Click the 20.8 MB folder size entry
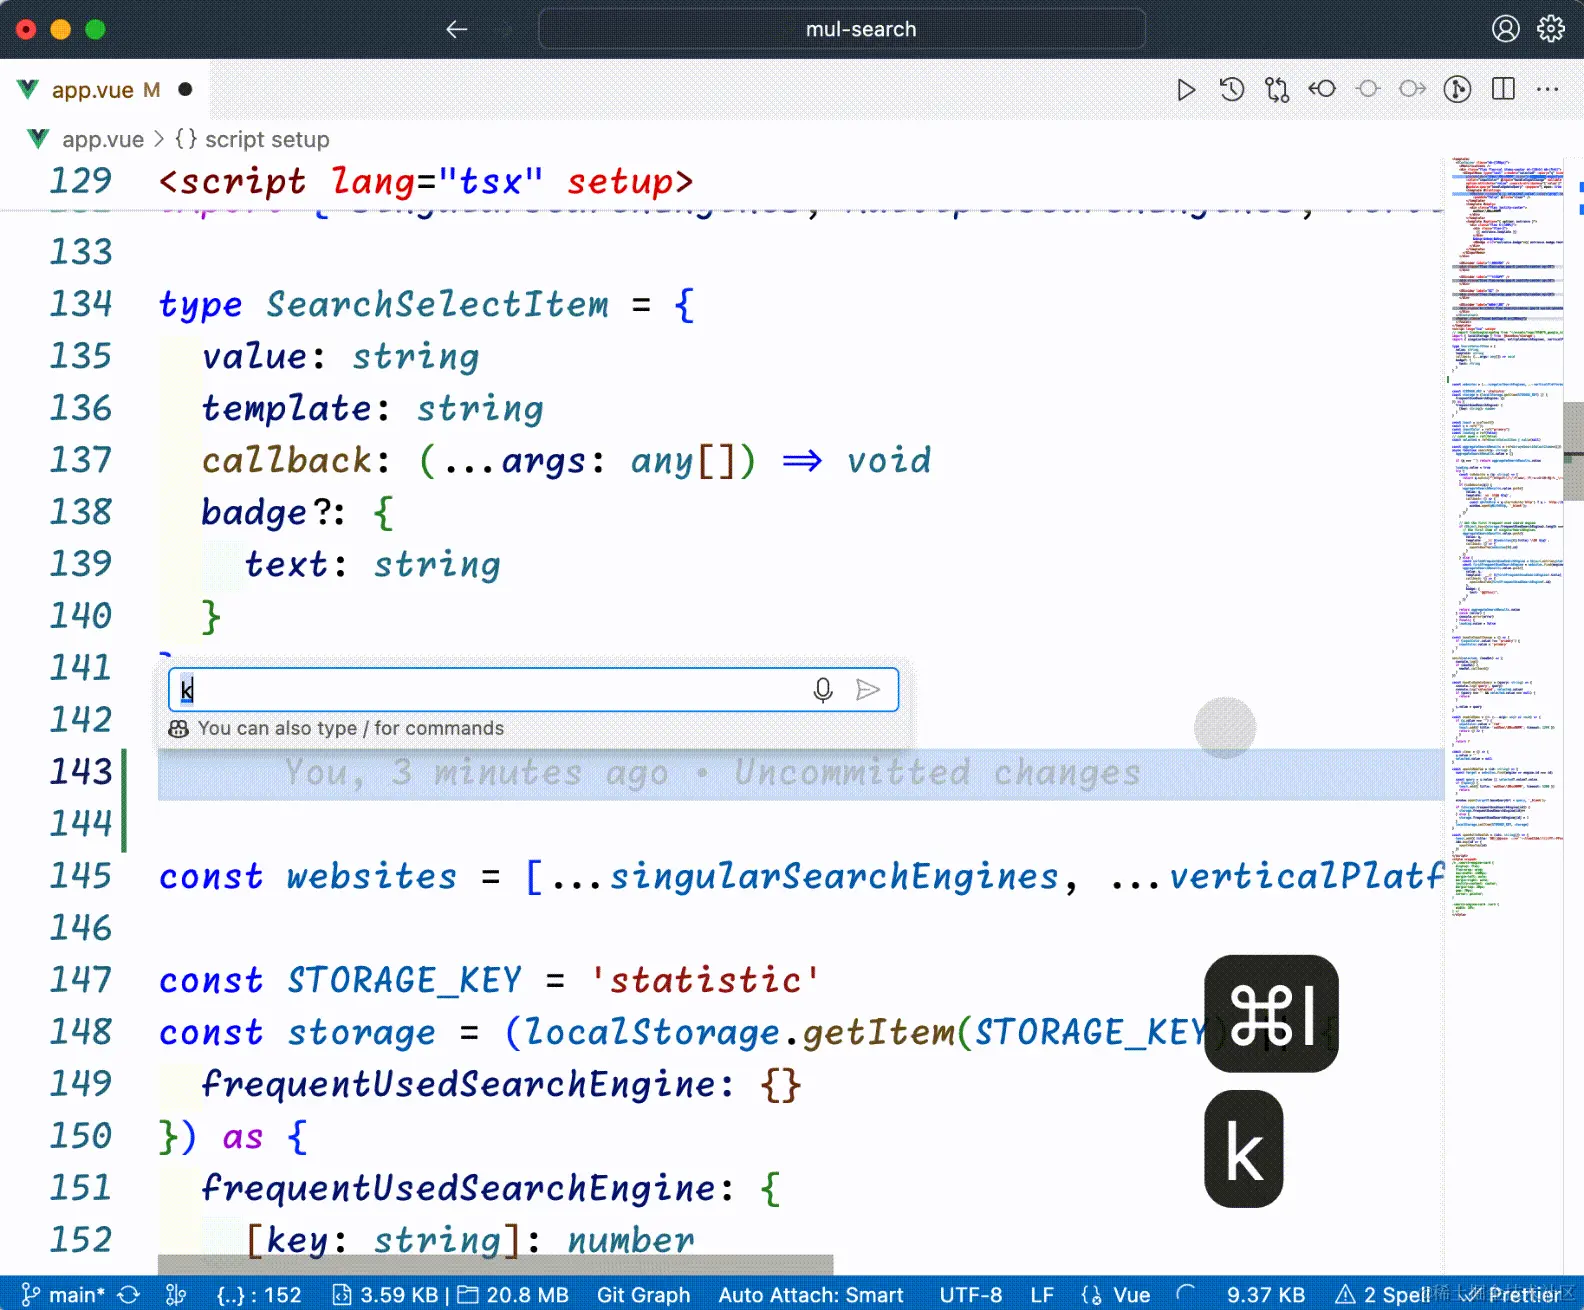This screenshot has height=1310, width=1584. (x=513, y=1295)
